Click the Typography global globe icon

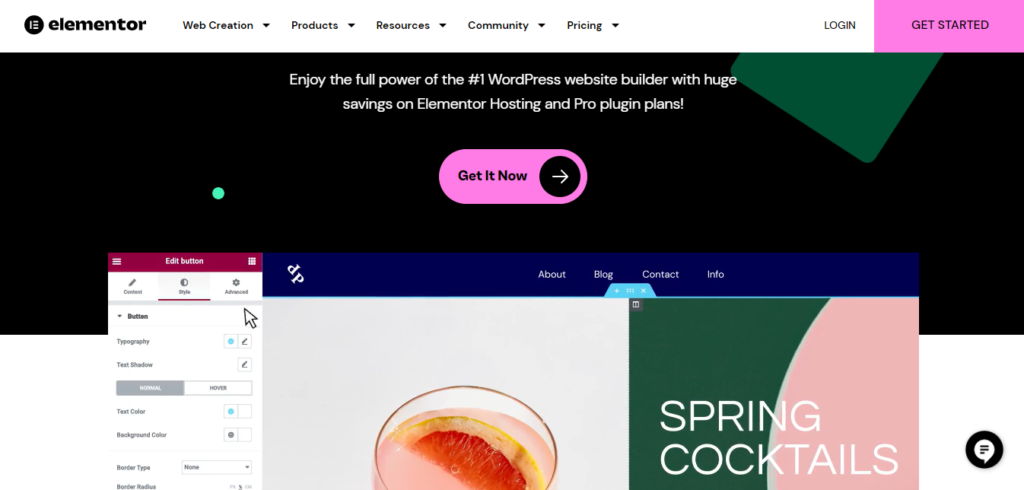click(231, 342)
